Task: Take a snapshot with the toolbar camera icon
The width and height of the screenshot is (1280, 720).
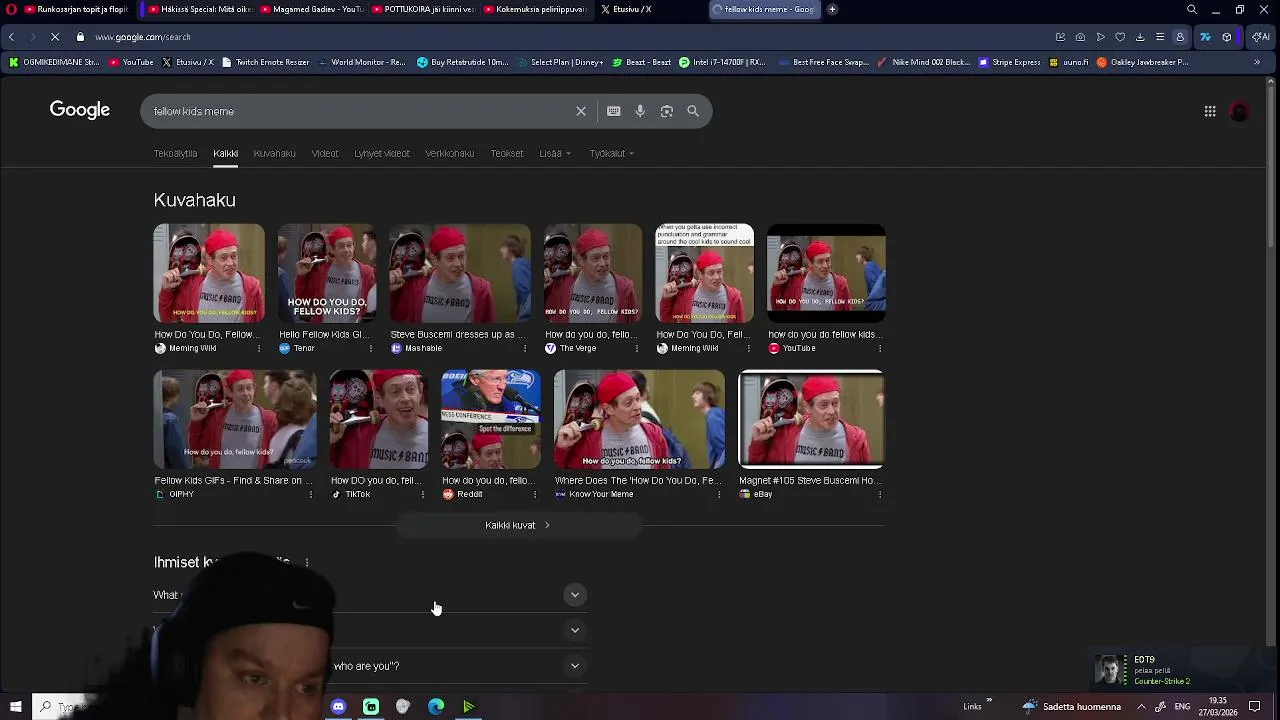Action: 1080,37
